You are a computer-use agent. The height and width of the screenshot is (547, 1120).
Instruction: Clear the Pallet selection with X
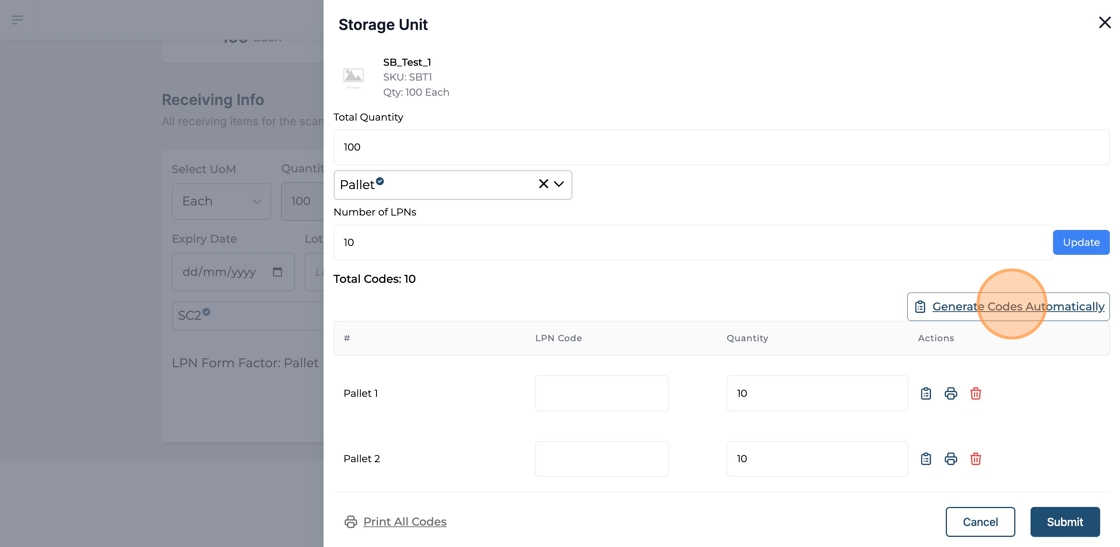click(x=543, y=184)
